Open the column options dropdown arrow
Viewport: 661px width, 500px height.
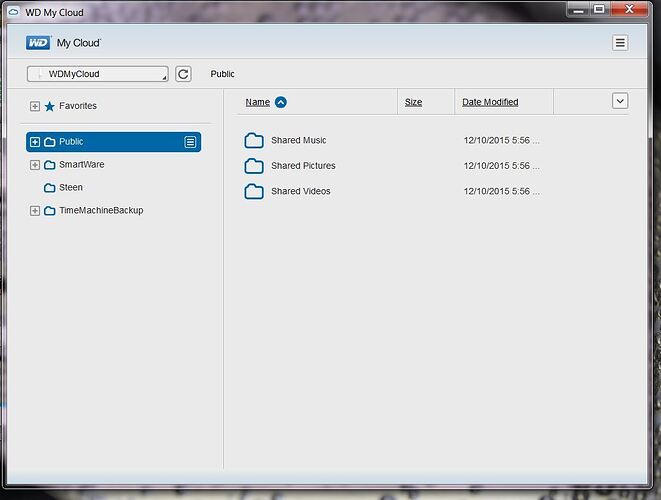click(620, 101)
